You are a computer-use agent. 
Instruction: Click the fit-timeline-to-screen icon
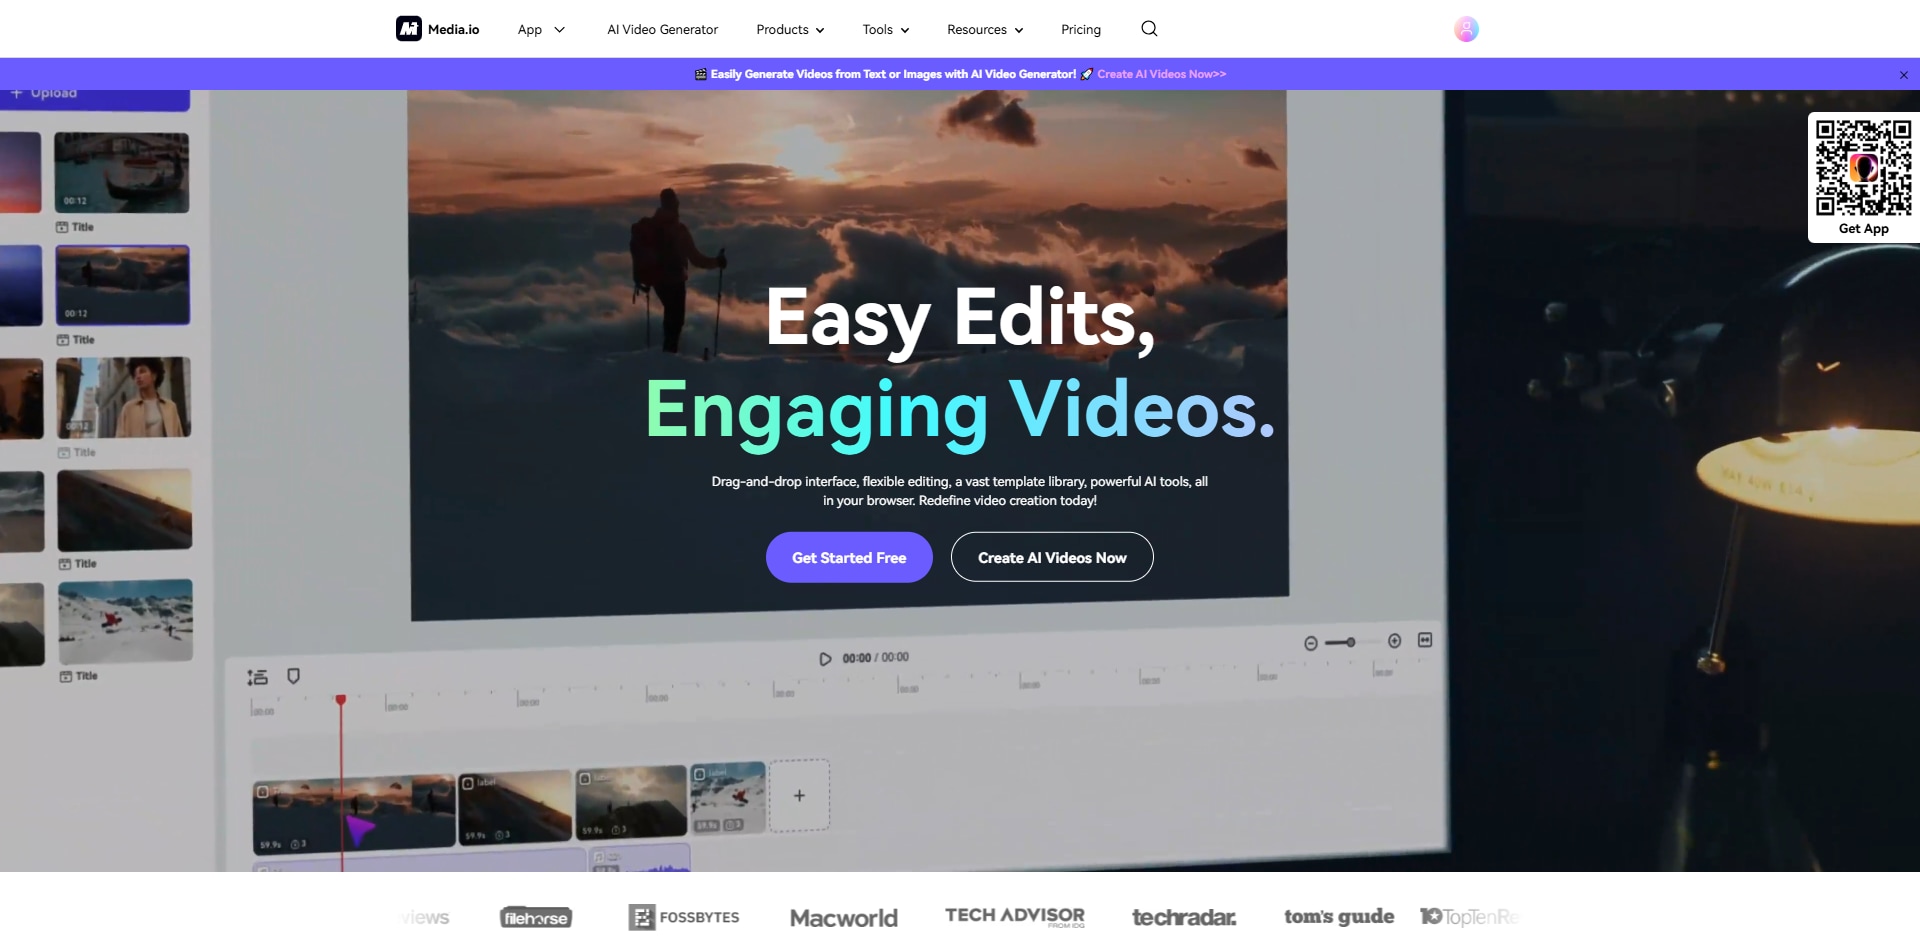tap(1425, 640)
